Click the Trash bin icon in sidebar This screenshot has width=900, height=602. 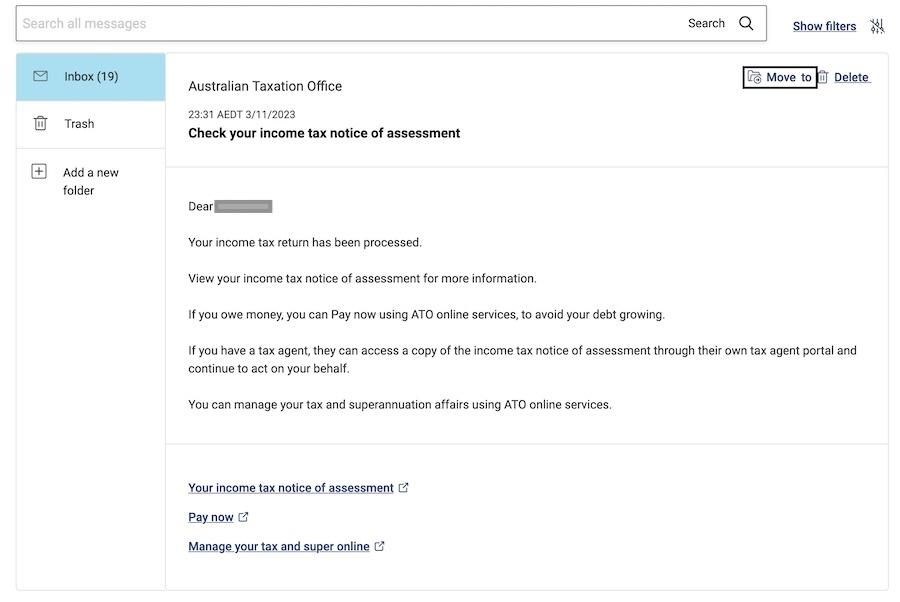point(40,123)
